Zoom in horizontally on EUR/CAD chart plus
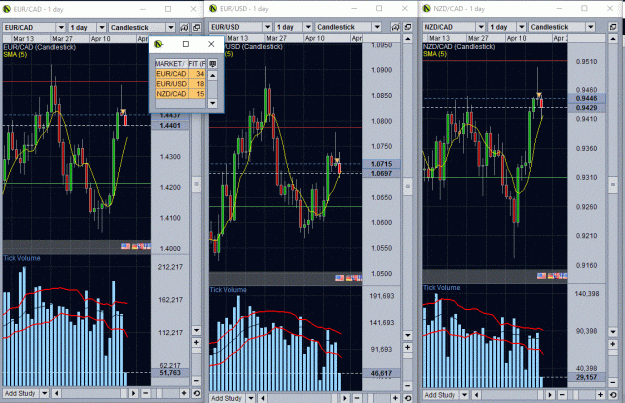 click(184, 393)
